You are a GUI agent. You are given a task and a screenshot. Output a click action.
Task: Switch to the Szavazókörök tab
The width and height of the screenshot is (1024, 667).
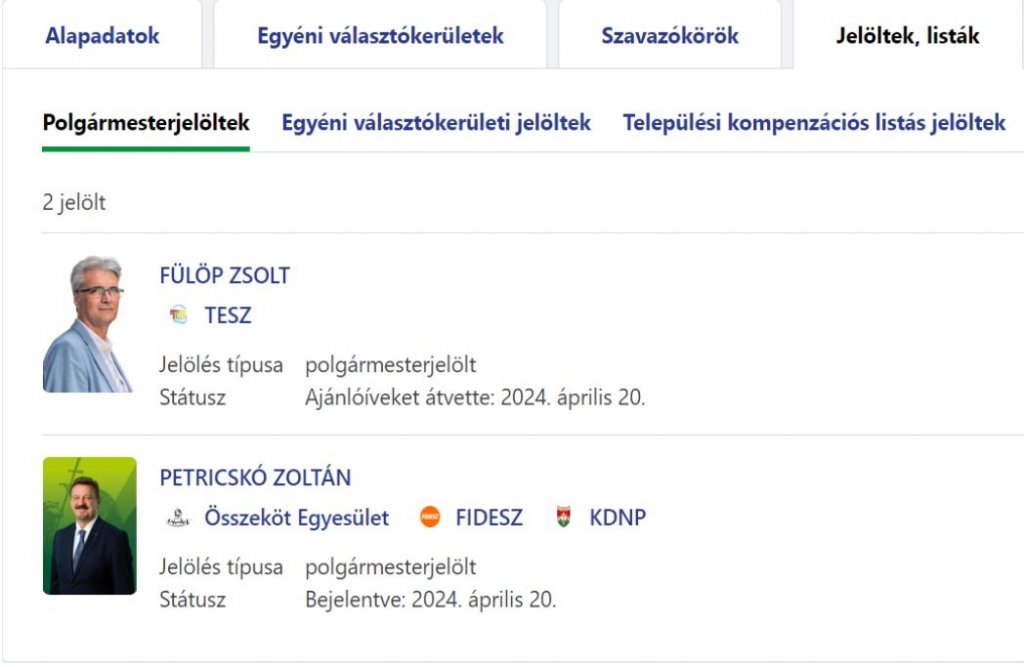(x=670, y=35)
